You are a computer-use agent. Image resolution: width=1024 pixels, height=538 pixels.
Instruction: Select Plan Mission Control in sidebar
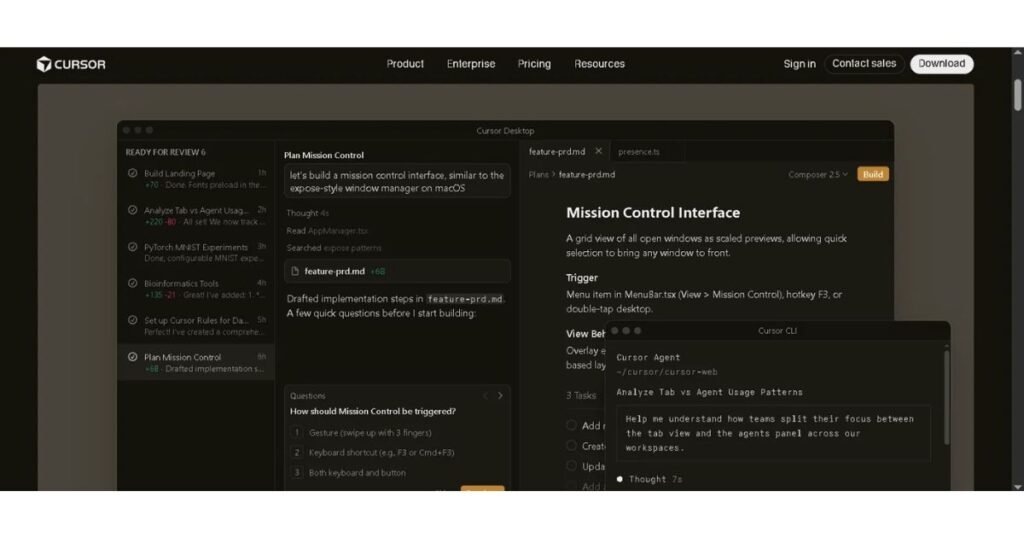[x=196, y=363]
